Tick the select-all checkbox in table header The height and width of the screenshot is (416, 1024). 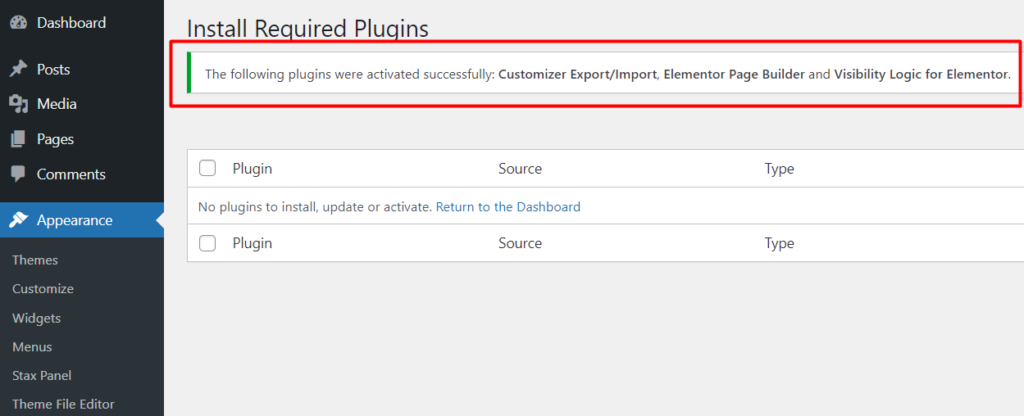click(208, 168)
